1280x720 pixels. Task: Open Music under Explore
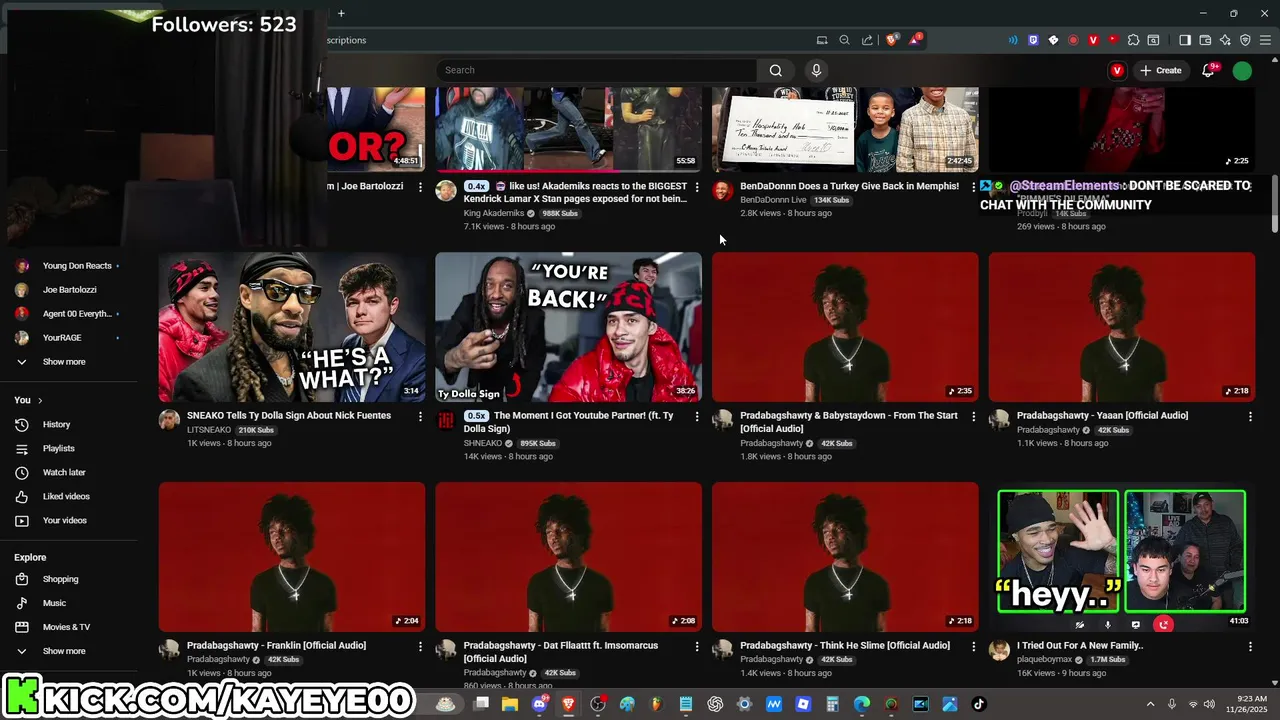click(54, 603)
